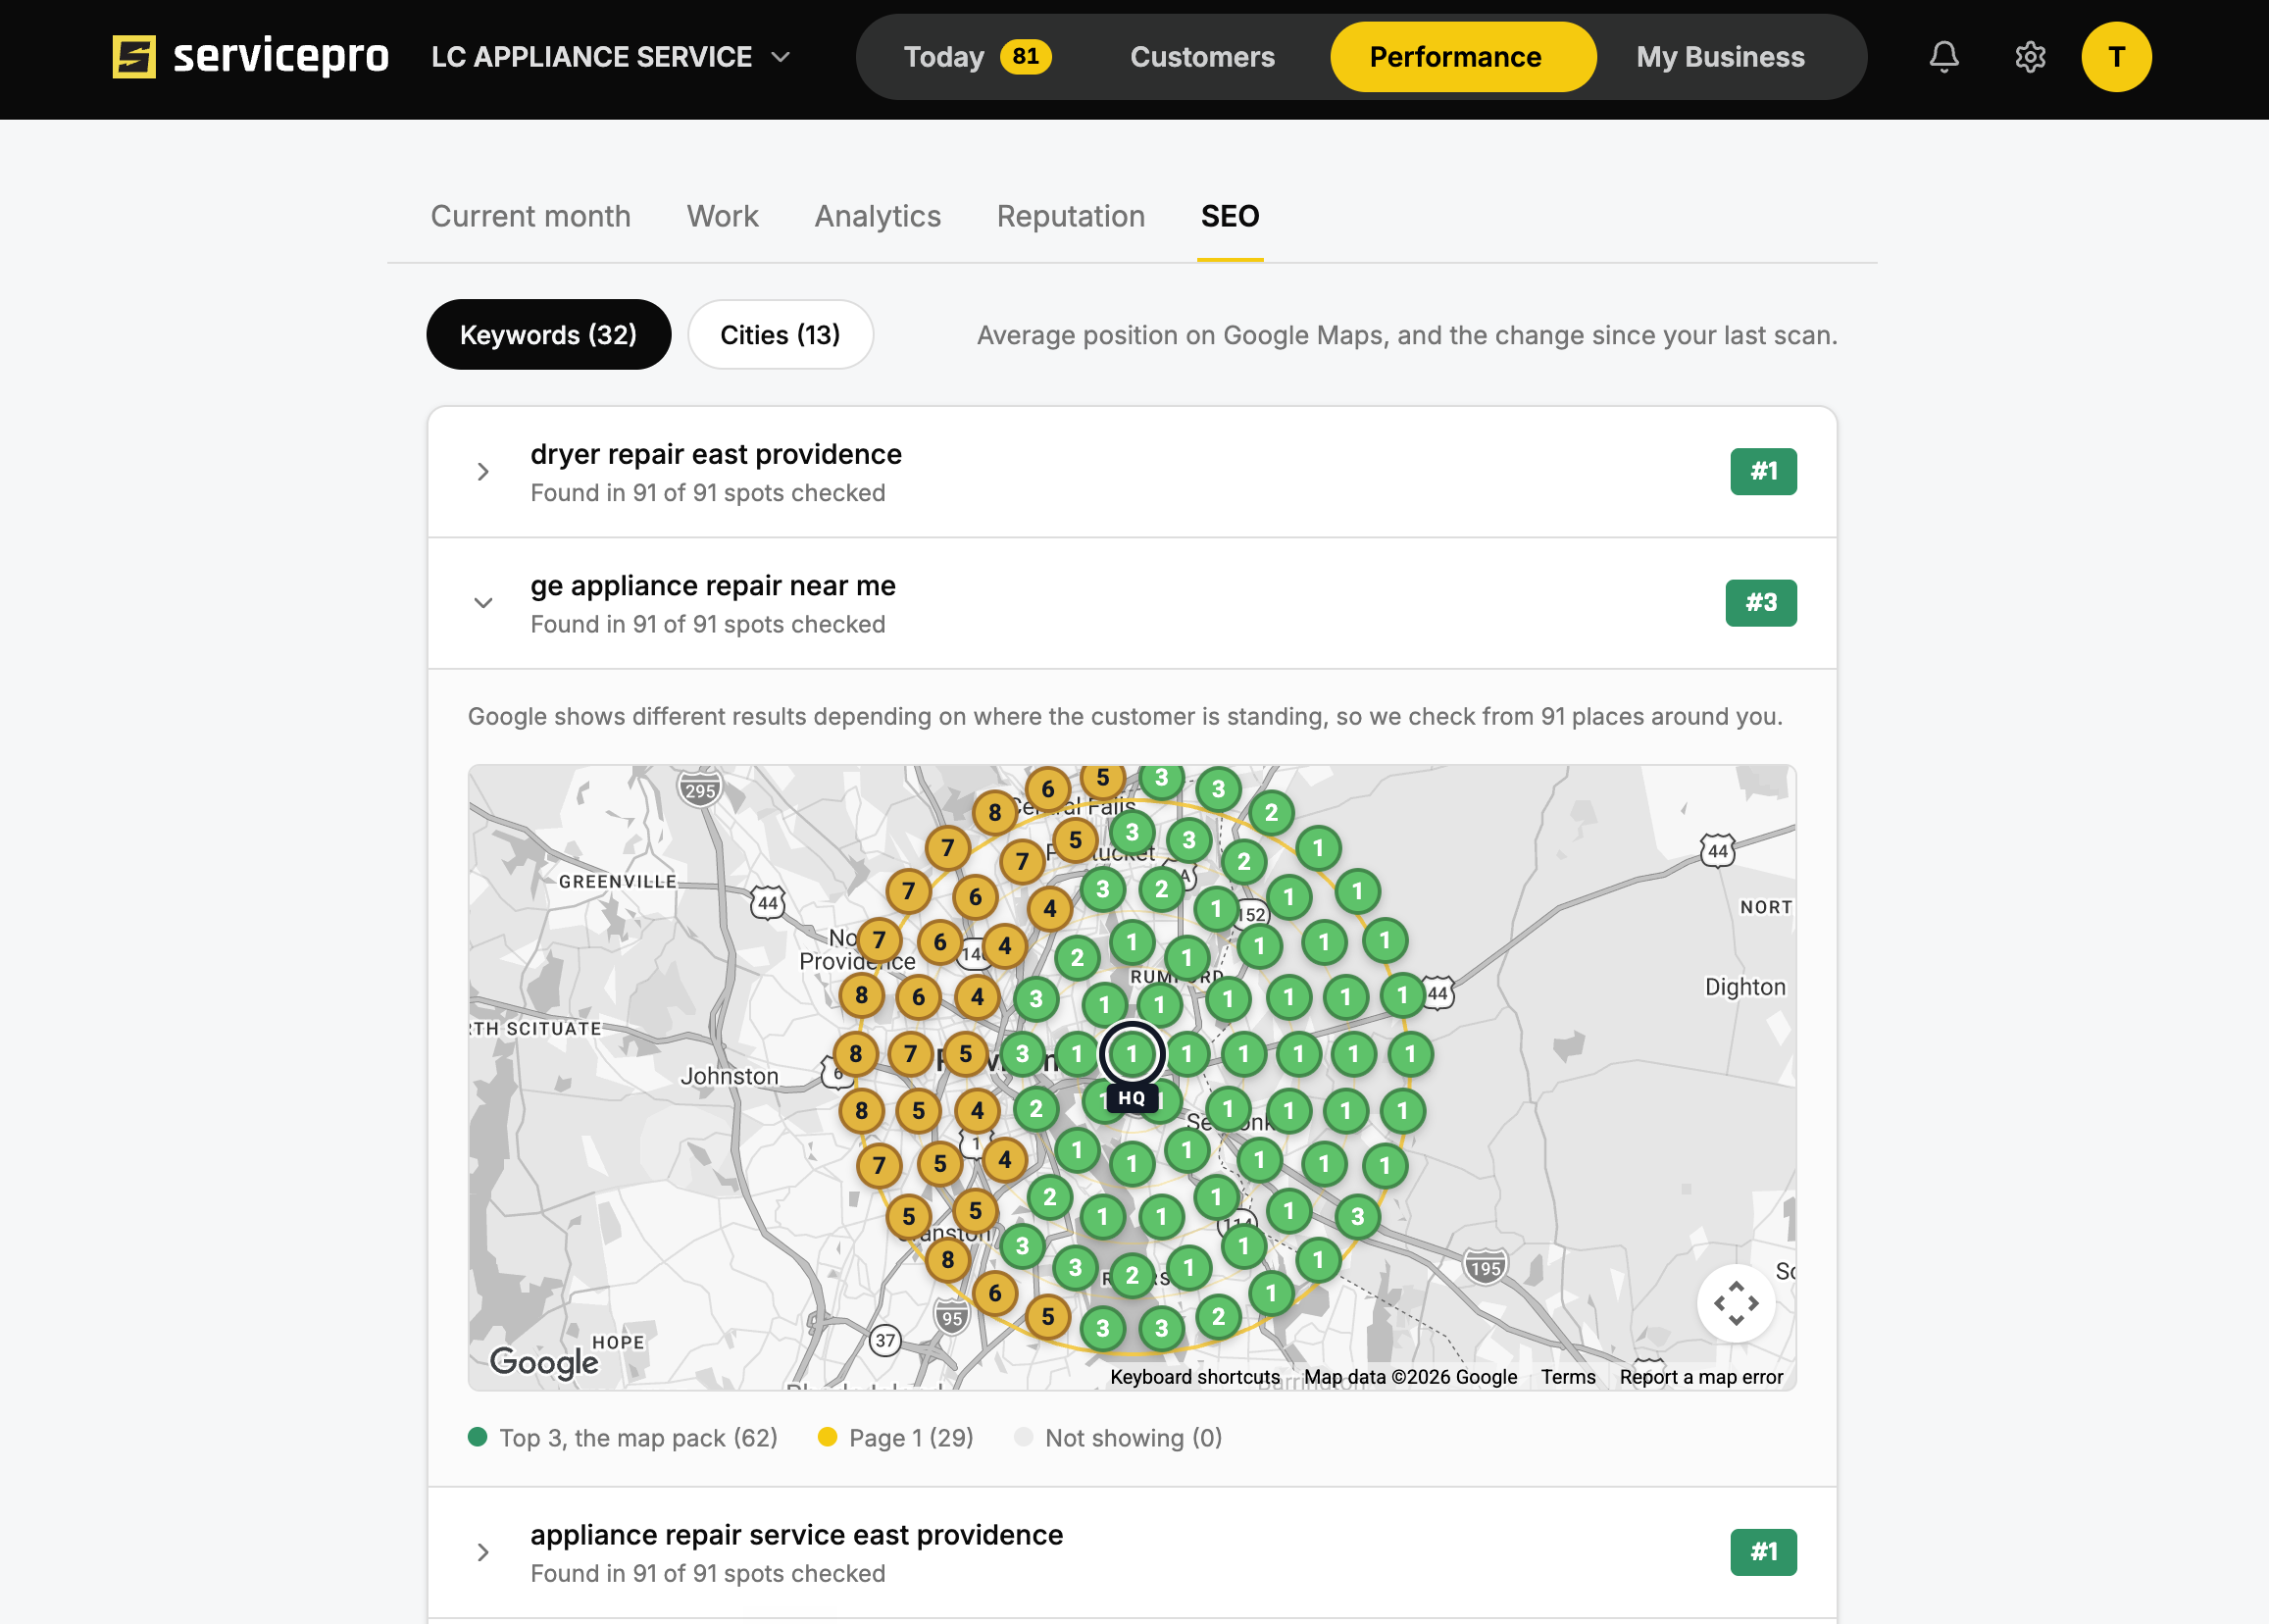Open the Customers tab

pos(1202,57)
